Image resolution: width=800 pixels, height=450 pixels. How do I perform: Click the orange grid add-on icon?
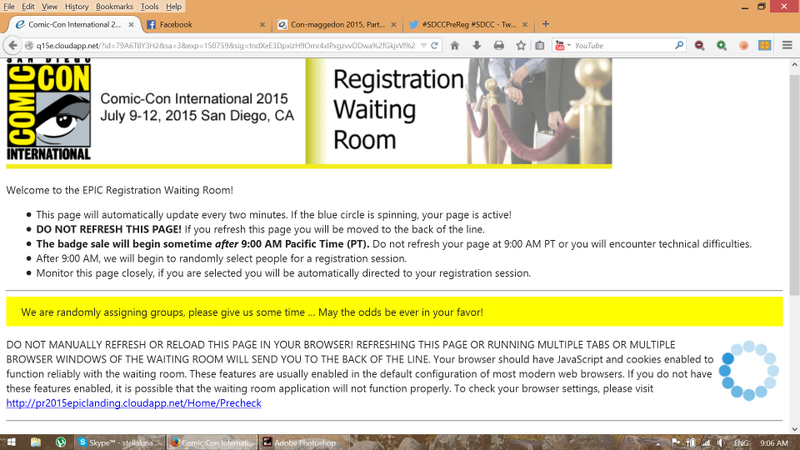pyautogui.click(x=764, y=45)
